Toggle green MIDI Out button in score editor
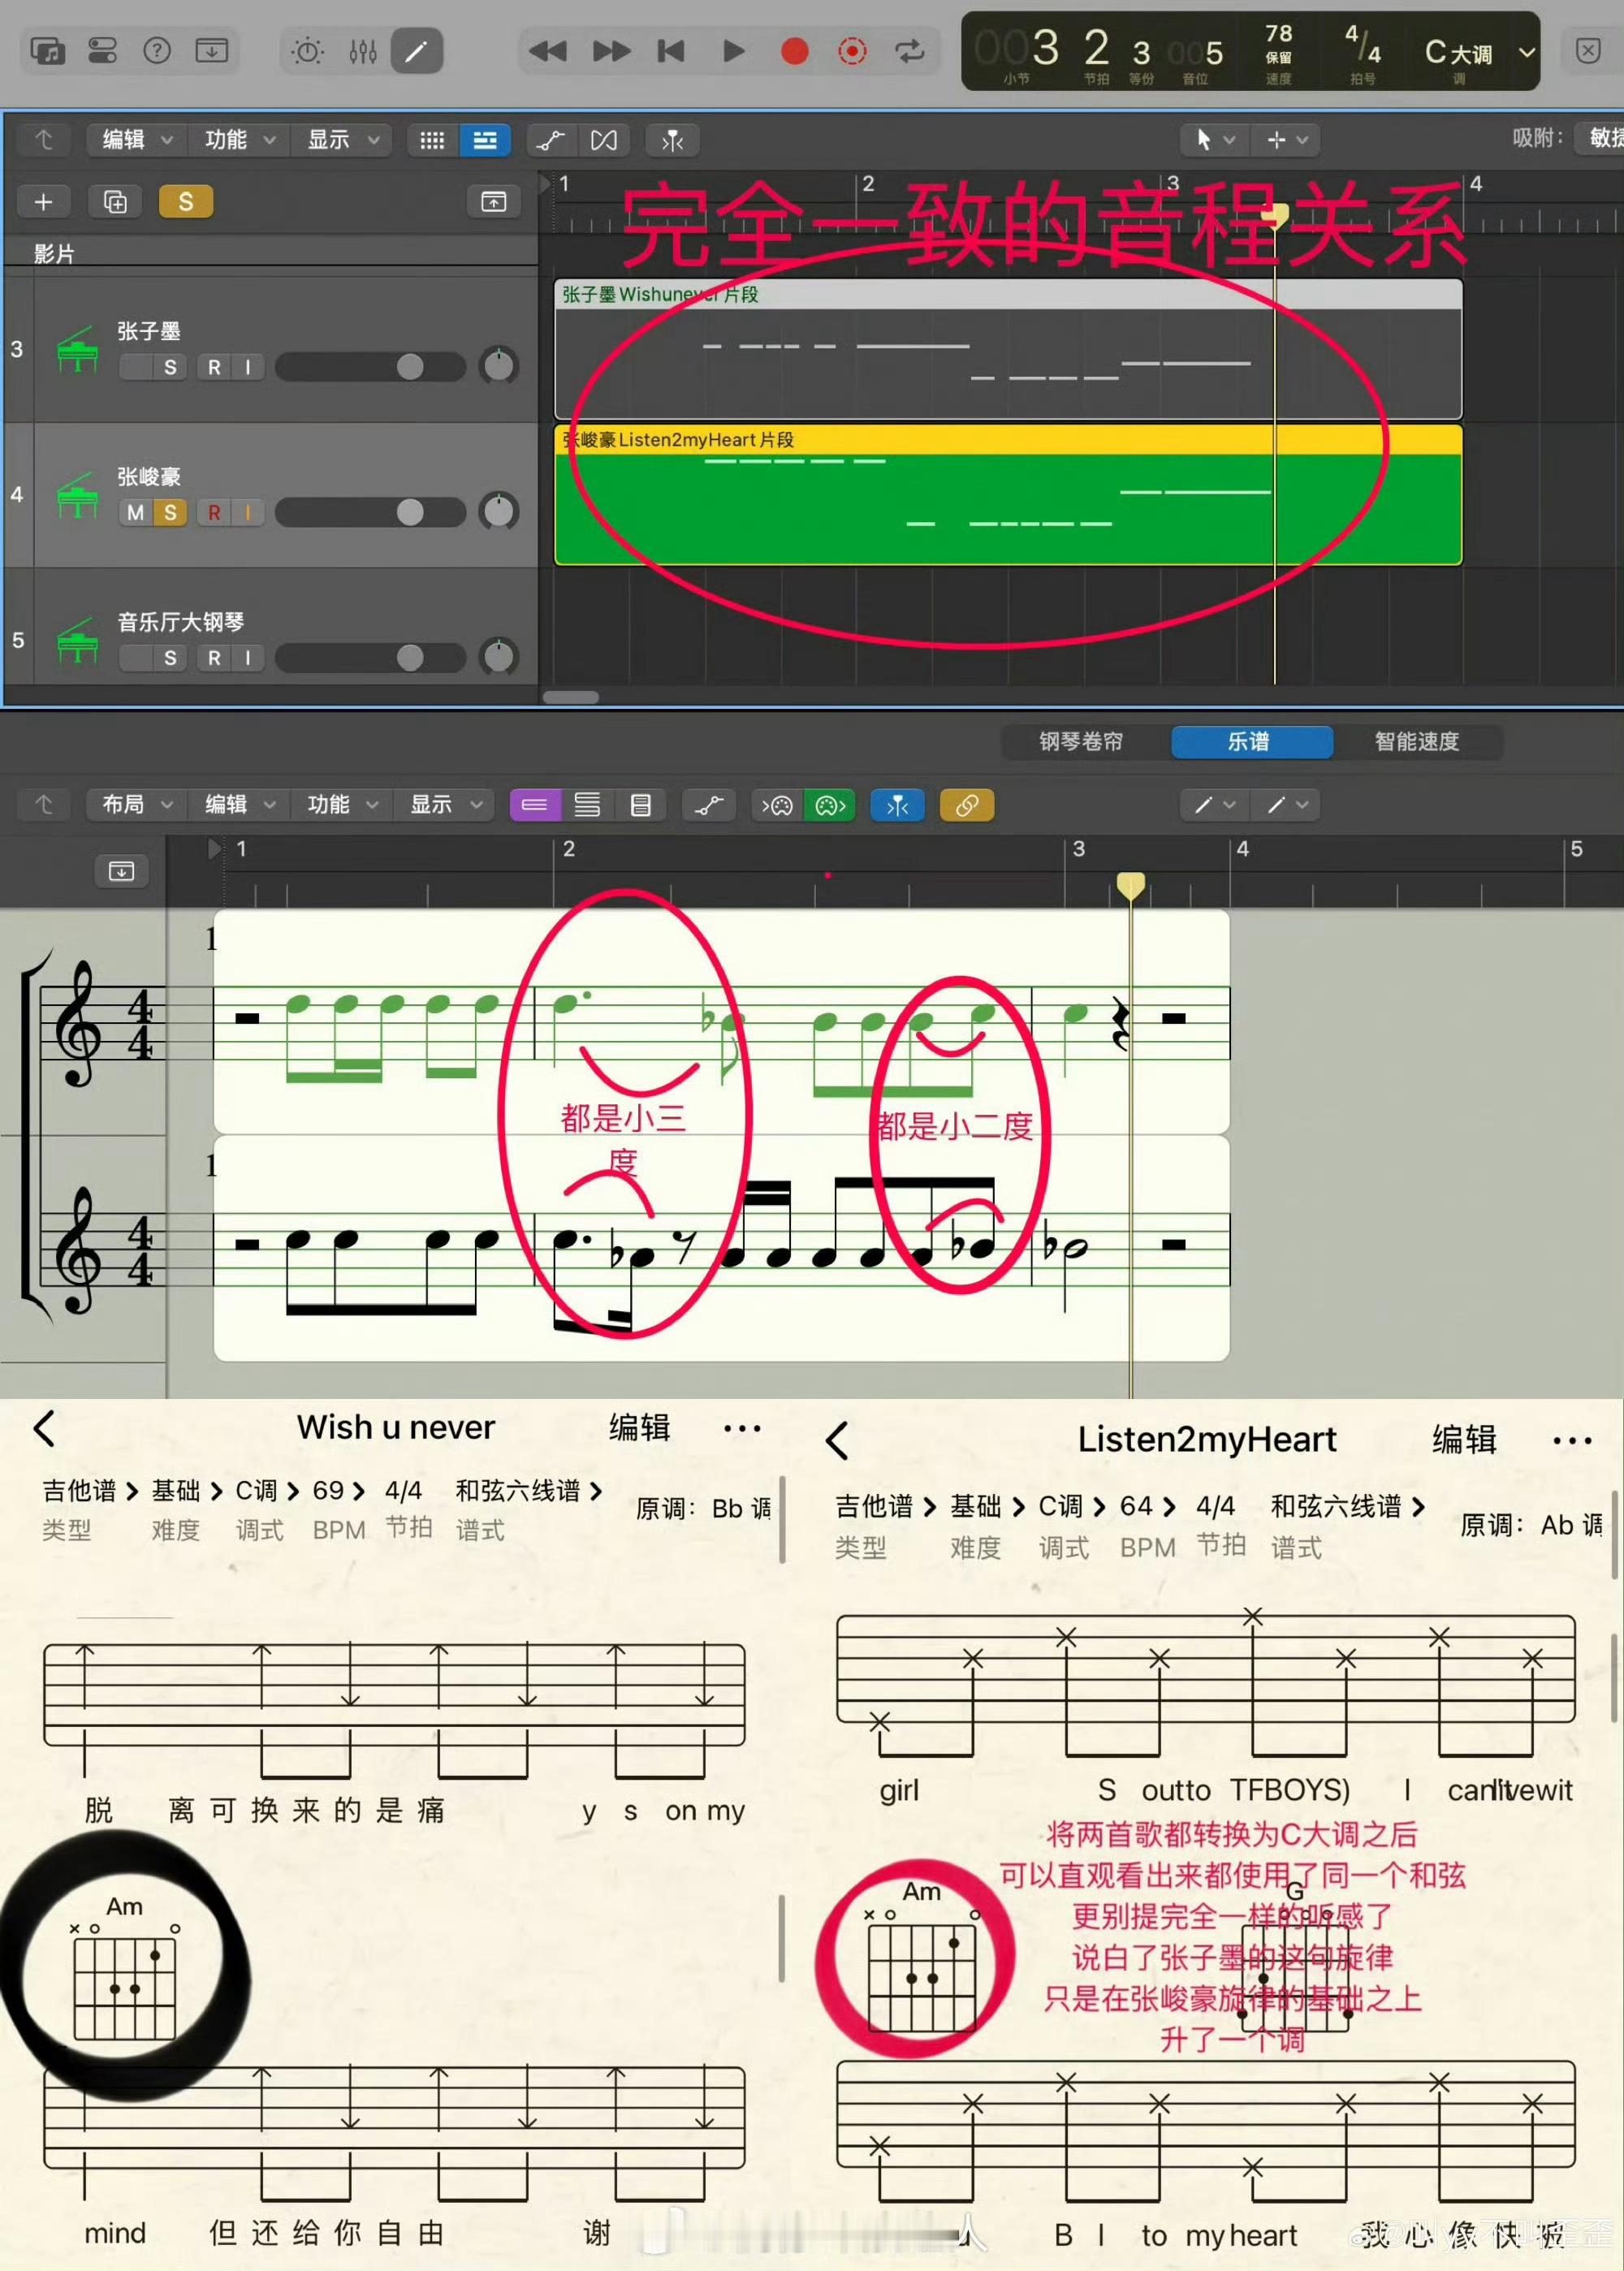This screenshot has width=1624, height=2271. pyautogui.click(x=830, y=805)
